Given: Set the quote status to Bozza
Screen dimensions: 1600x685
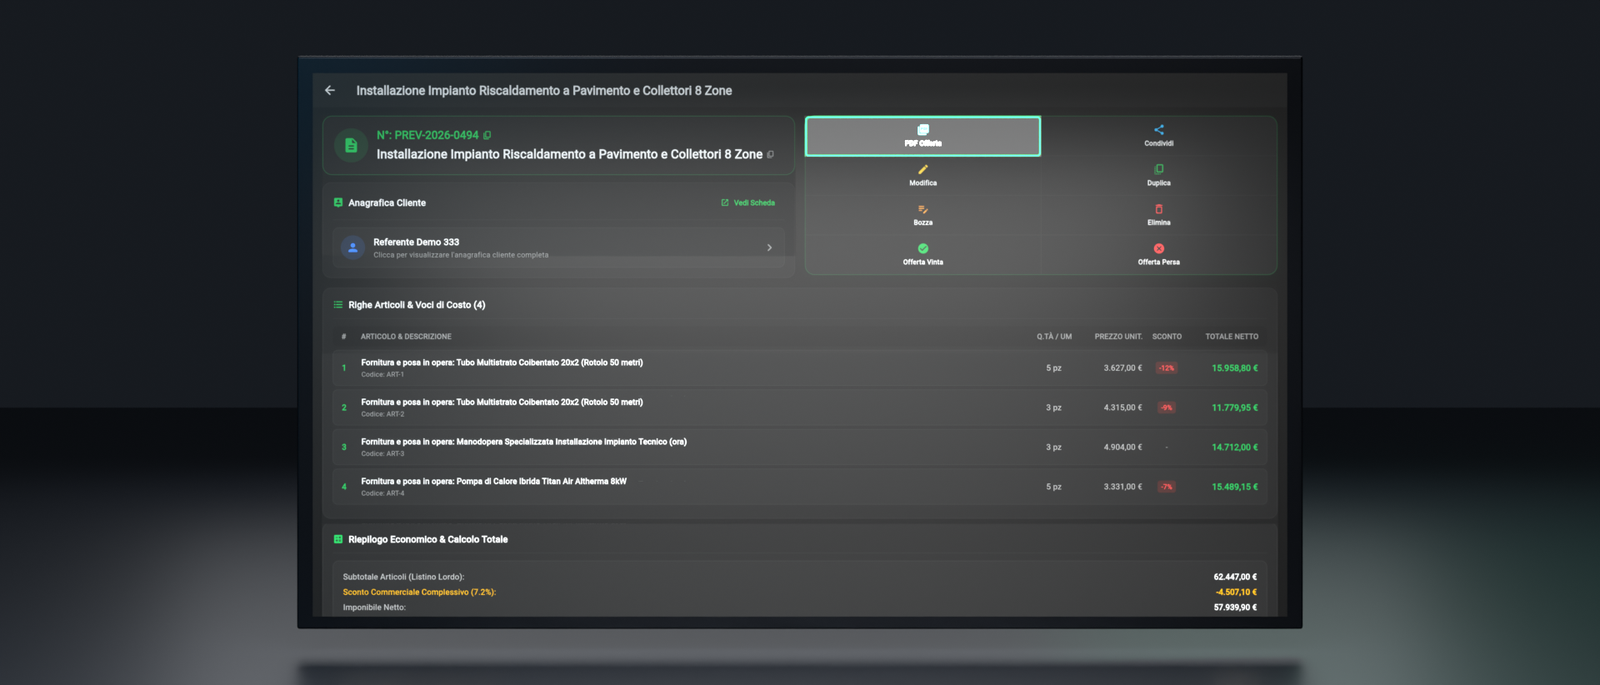Looking at the screenshot, I should [923, 215].
